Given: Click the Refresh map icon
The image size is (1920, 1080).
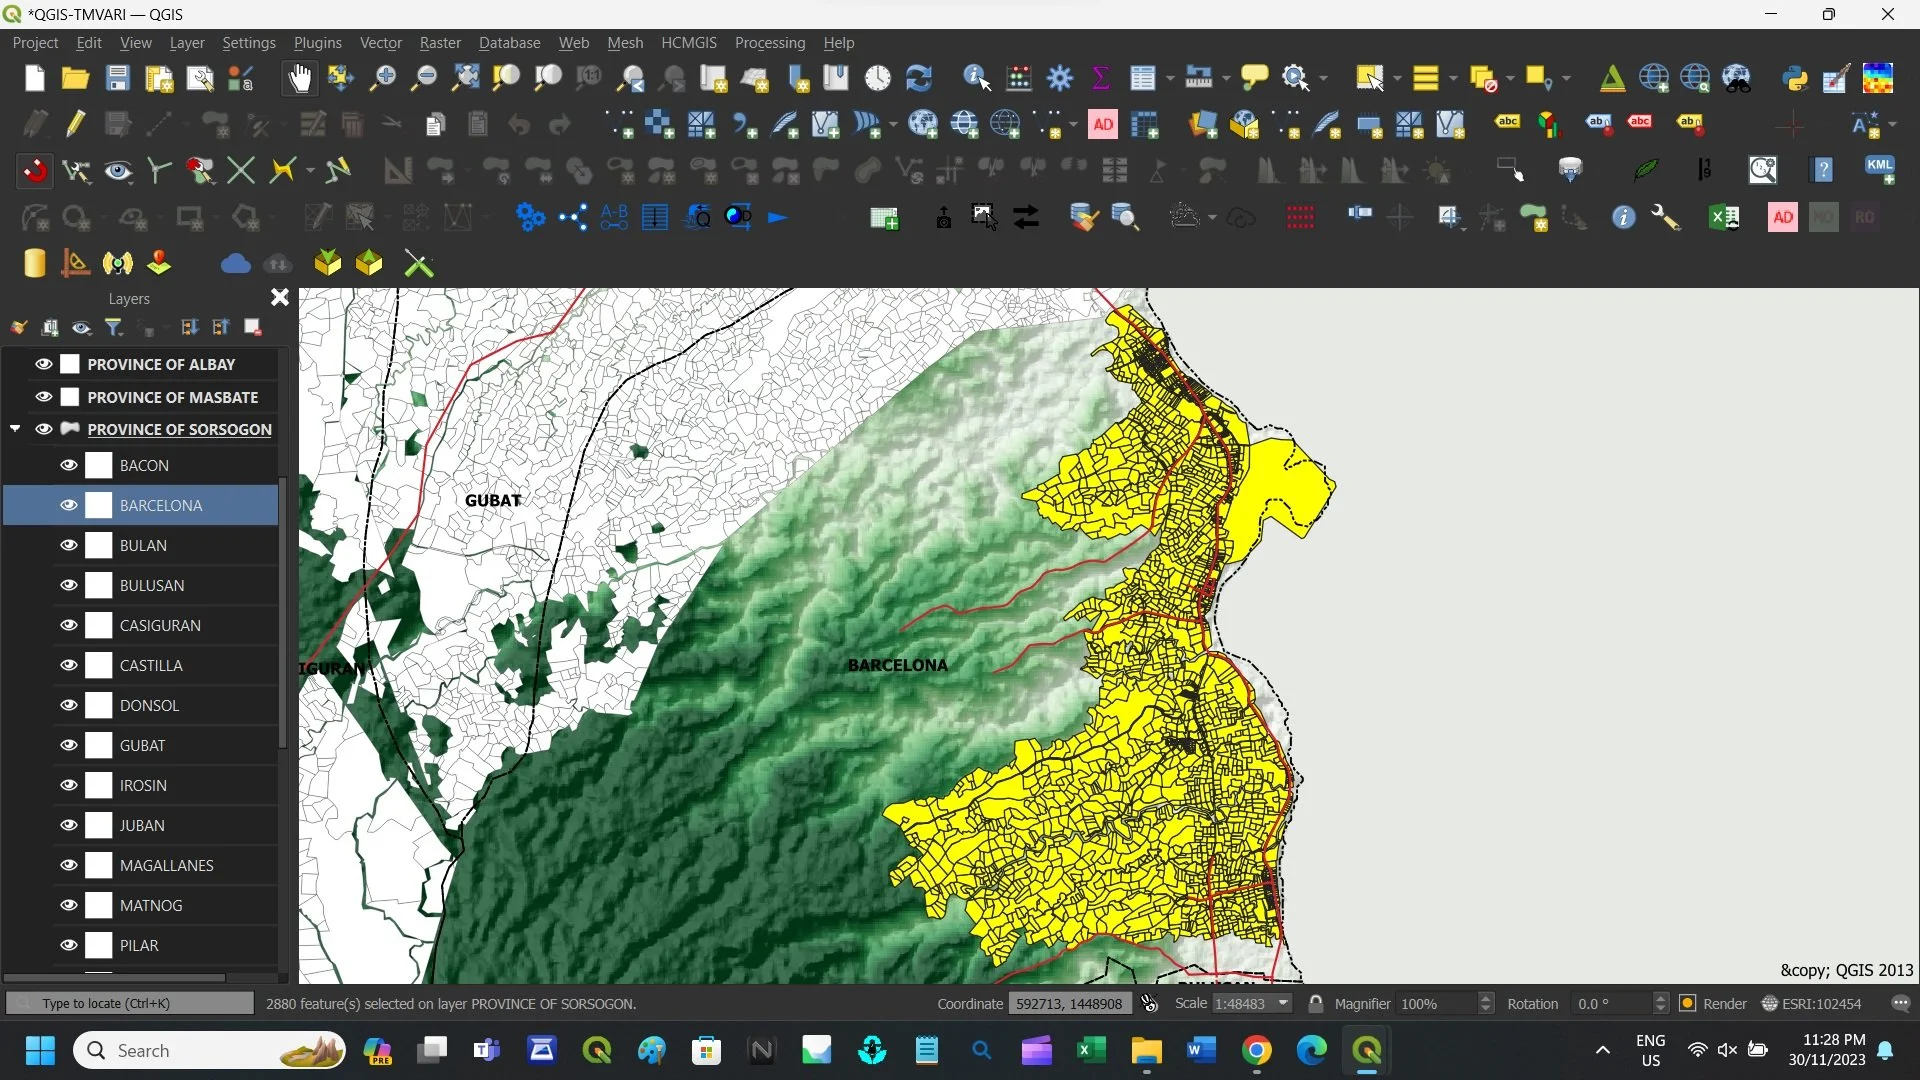Looking at the screenshot, I should [918, 78].
